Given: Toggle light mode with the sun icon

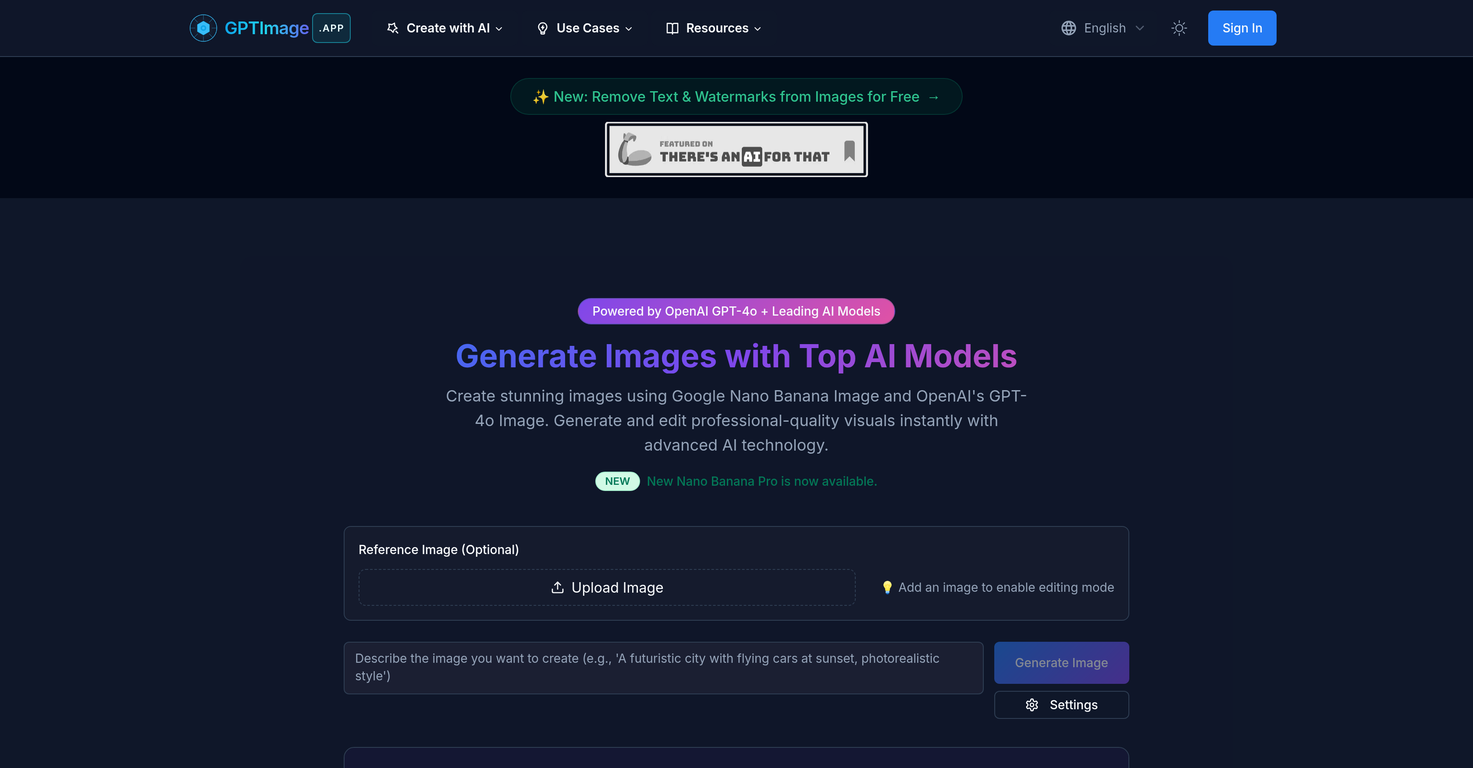Looking at the screenshot, I should [1179, 28].
